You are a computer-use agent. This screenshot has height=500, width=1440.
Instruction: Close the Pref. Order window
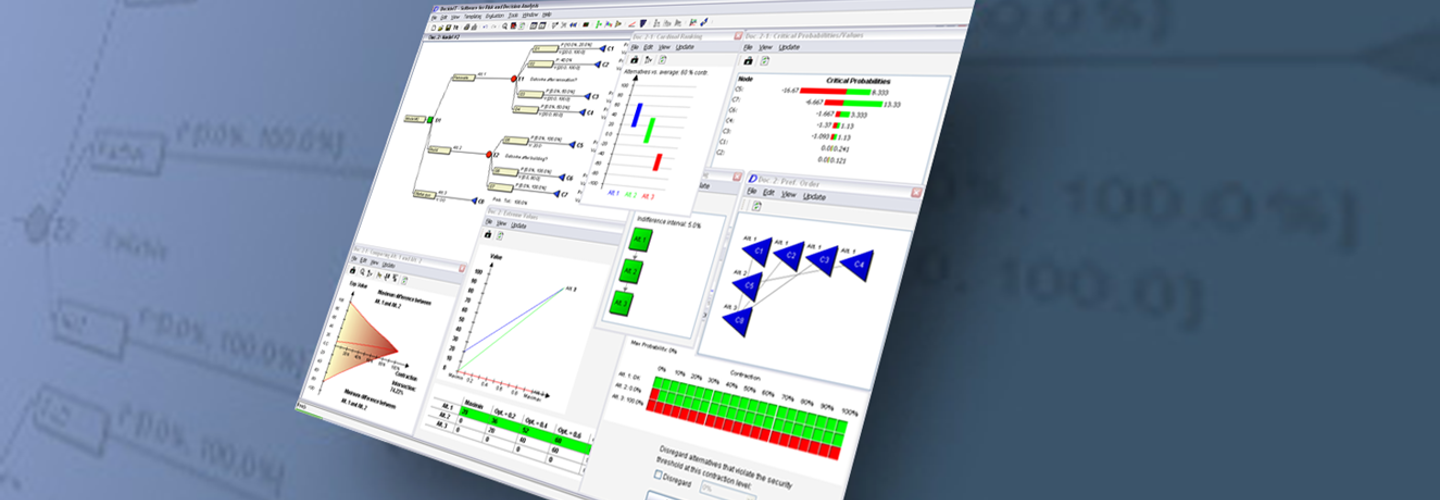click(x=915, y=191)
